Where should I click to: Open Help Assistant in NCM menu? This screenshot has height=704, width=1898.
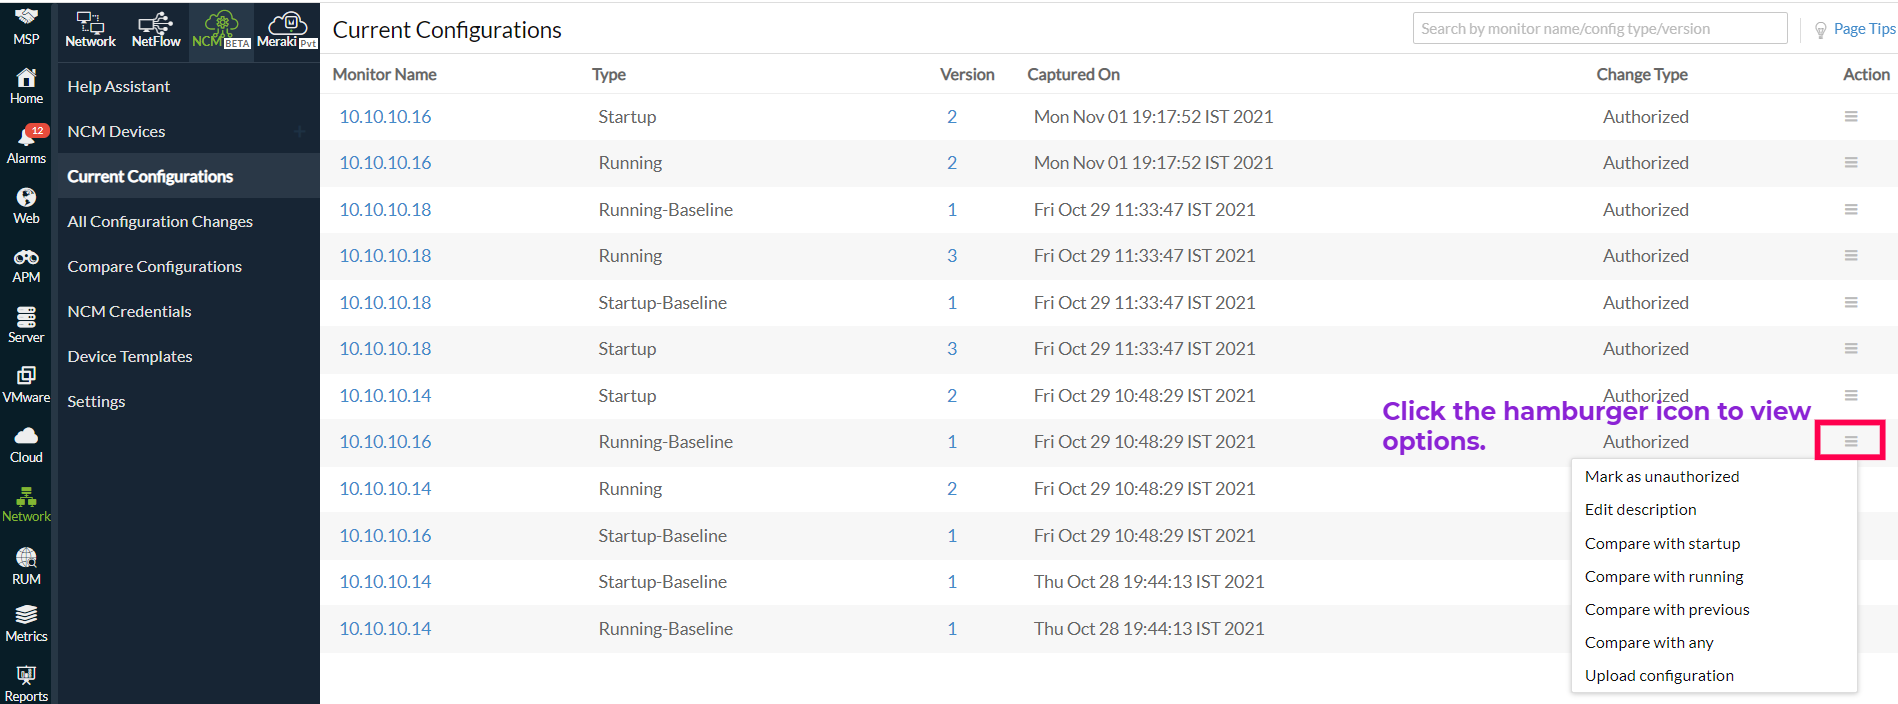(119, 86)
